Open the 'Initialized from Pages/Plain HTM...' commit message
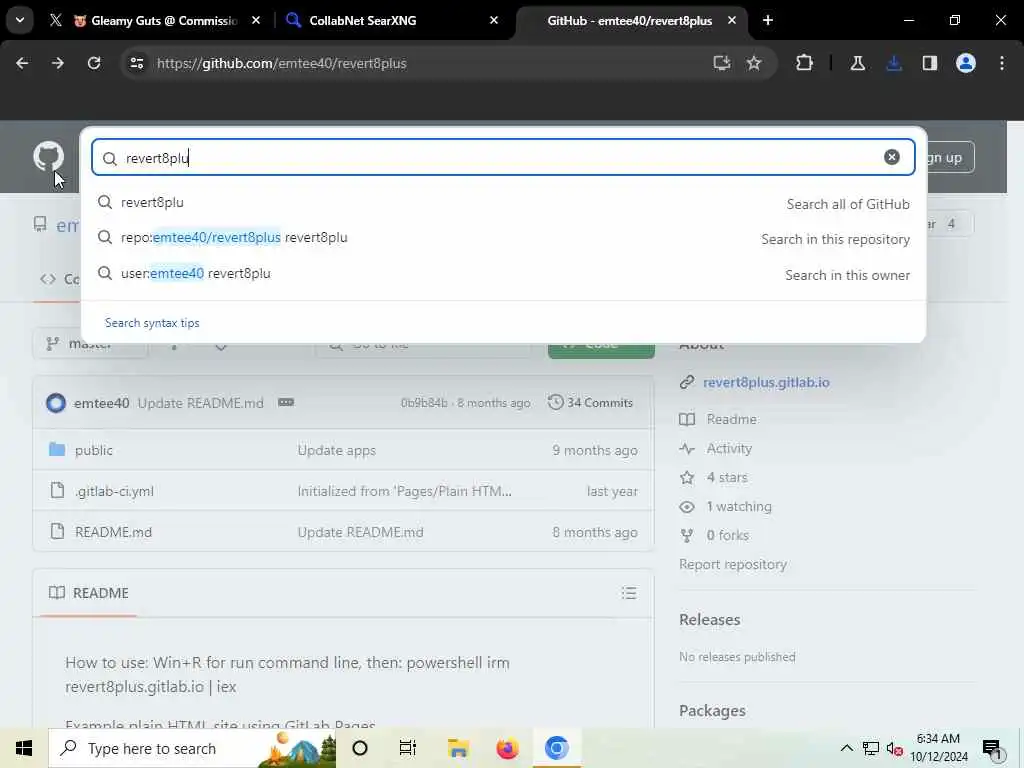The width and height of the screenshot is (1024, 768). tap(404, 491)
